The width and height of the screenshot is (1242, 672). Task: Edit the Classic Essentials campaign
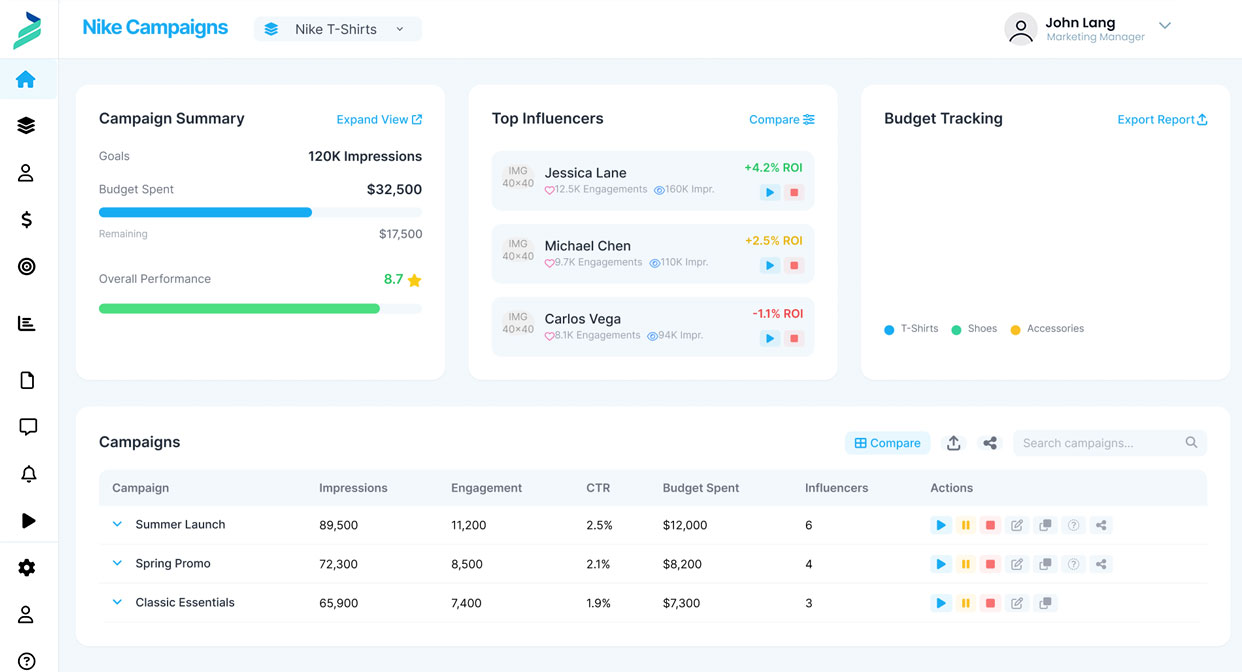click(1017, 603)
